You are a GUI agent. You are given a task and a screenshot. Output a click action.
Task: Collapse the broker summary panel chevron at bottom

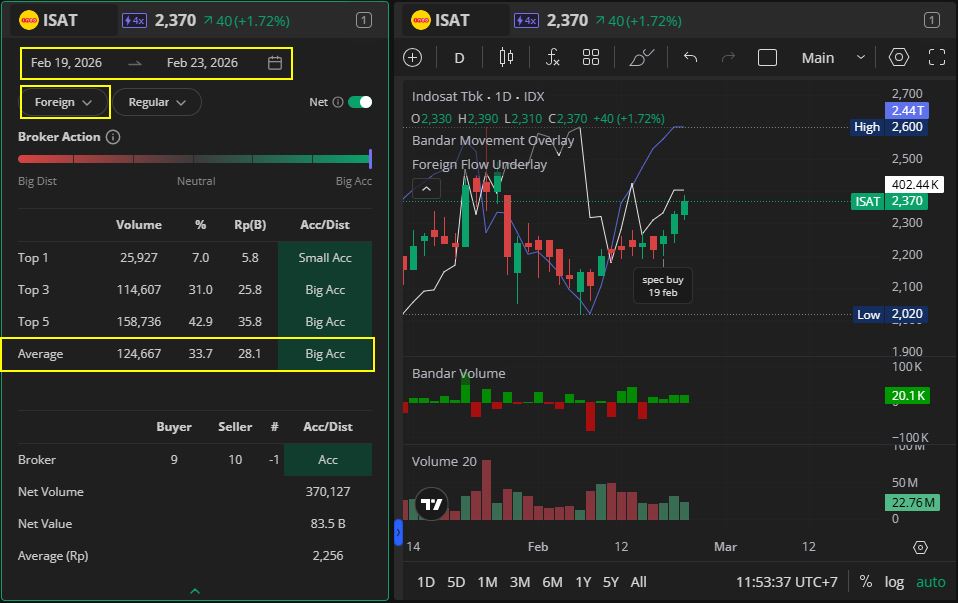click(195, 591)
